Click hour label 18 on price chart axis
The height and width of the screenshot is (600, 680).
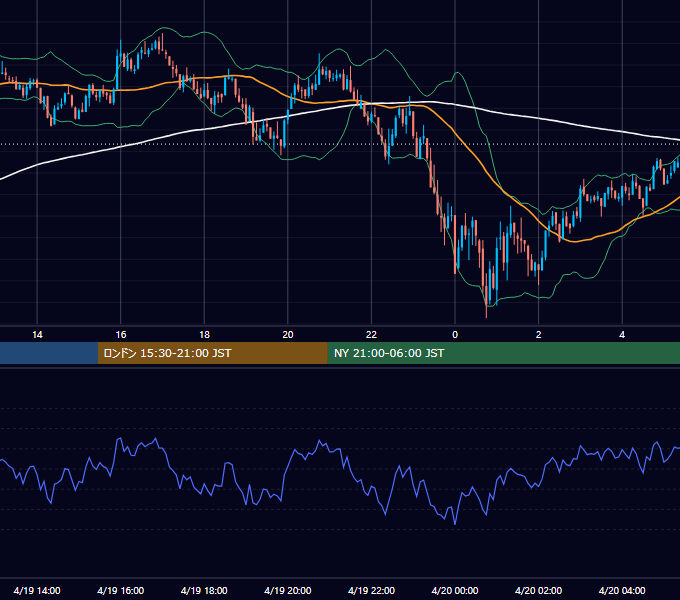pos(204,335)
